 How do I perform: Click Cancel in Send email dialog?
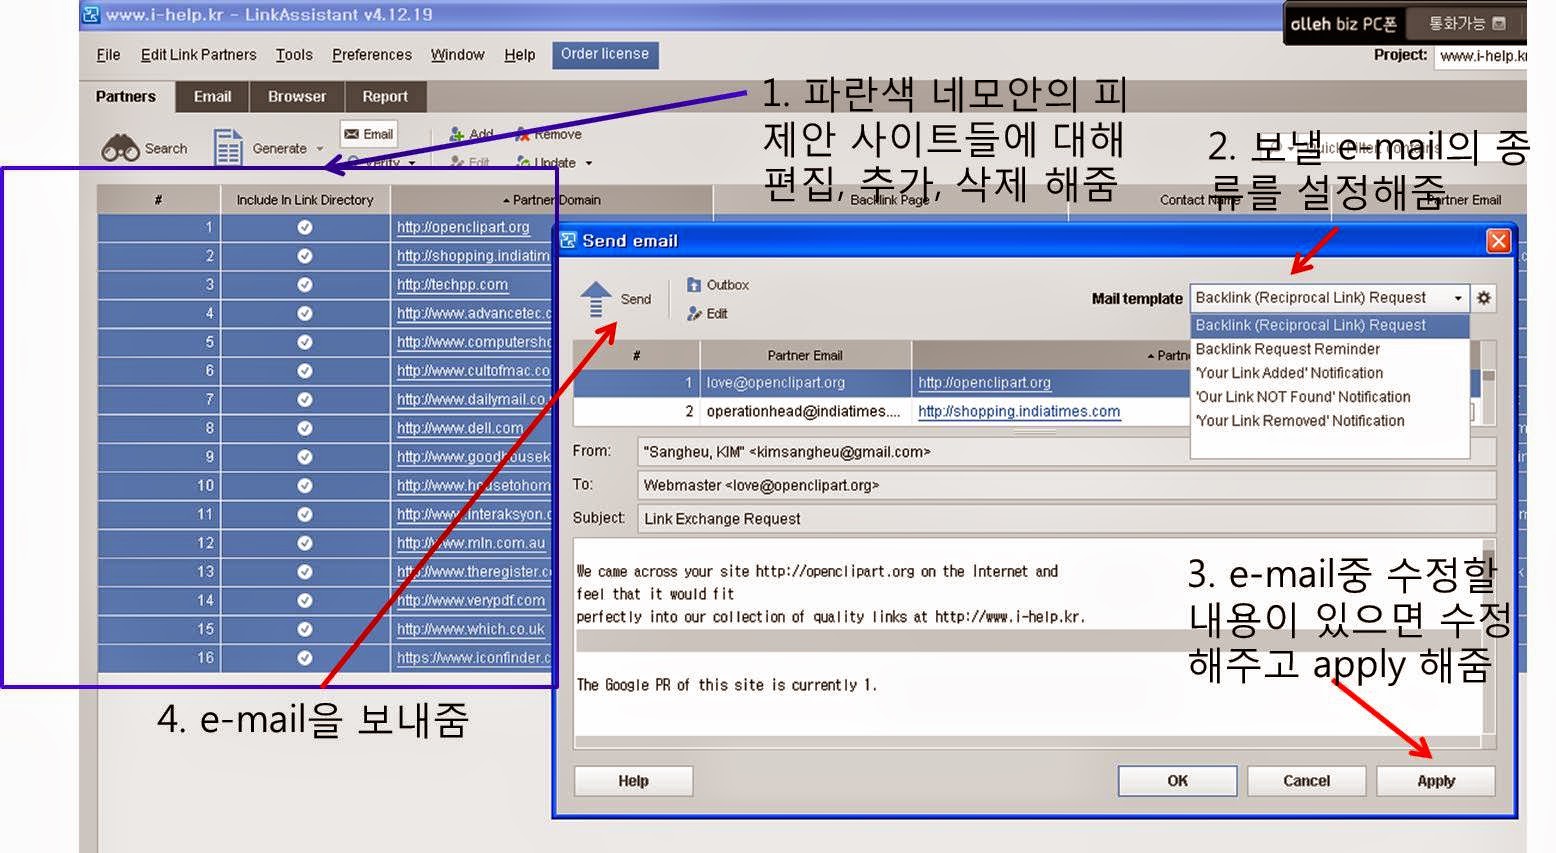pyautogui.click(x=1306, y=781)
